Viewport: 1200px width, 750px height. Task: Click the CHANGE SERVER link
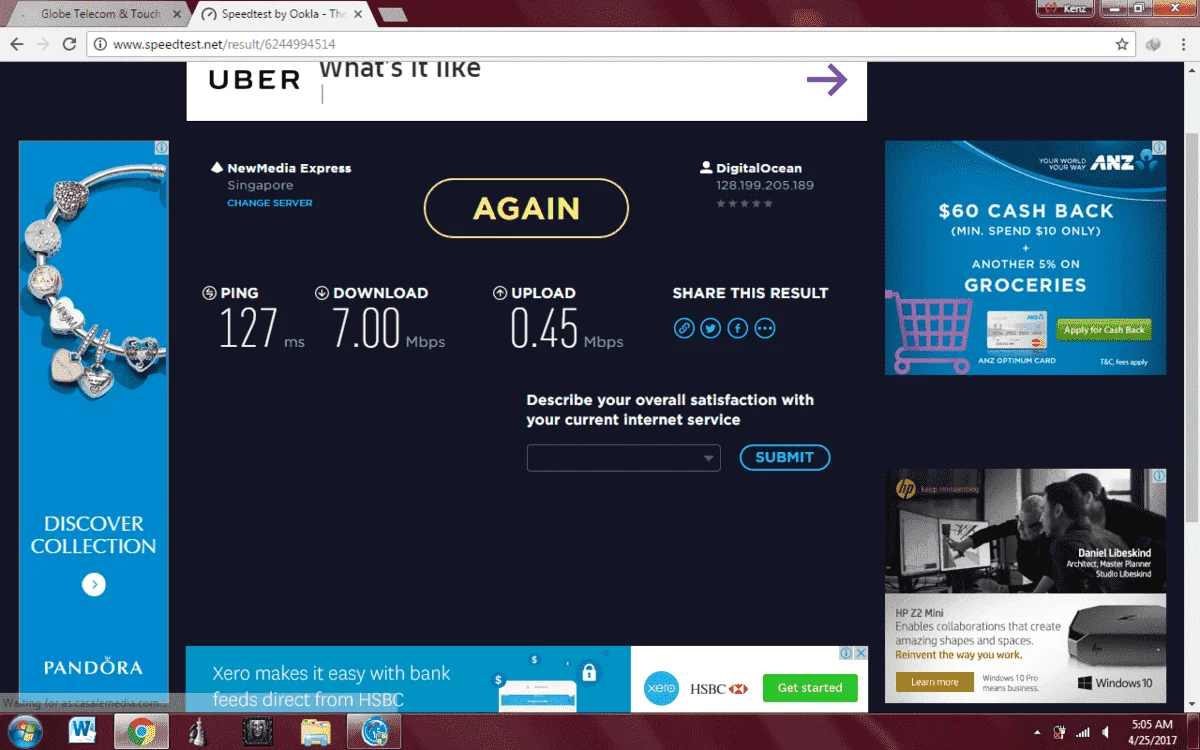[270, 203]
